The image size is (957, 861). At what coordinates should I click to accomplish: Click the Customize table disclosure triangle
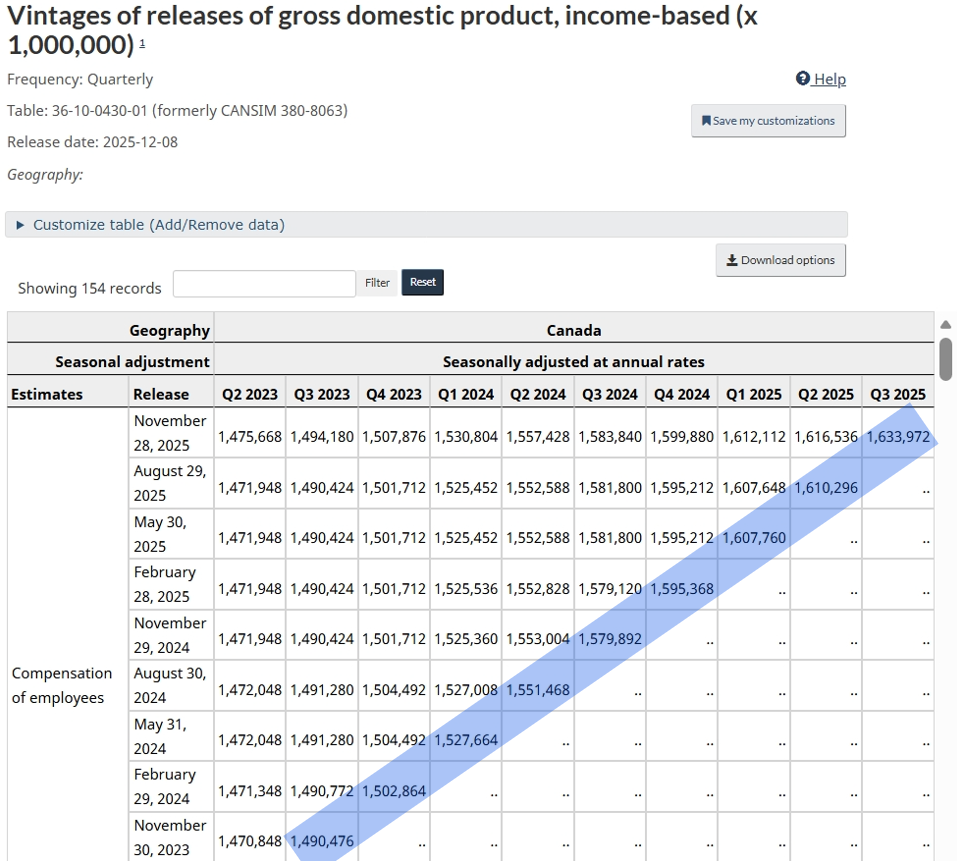[20, 224]
